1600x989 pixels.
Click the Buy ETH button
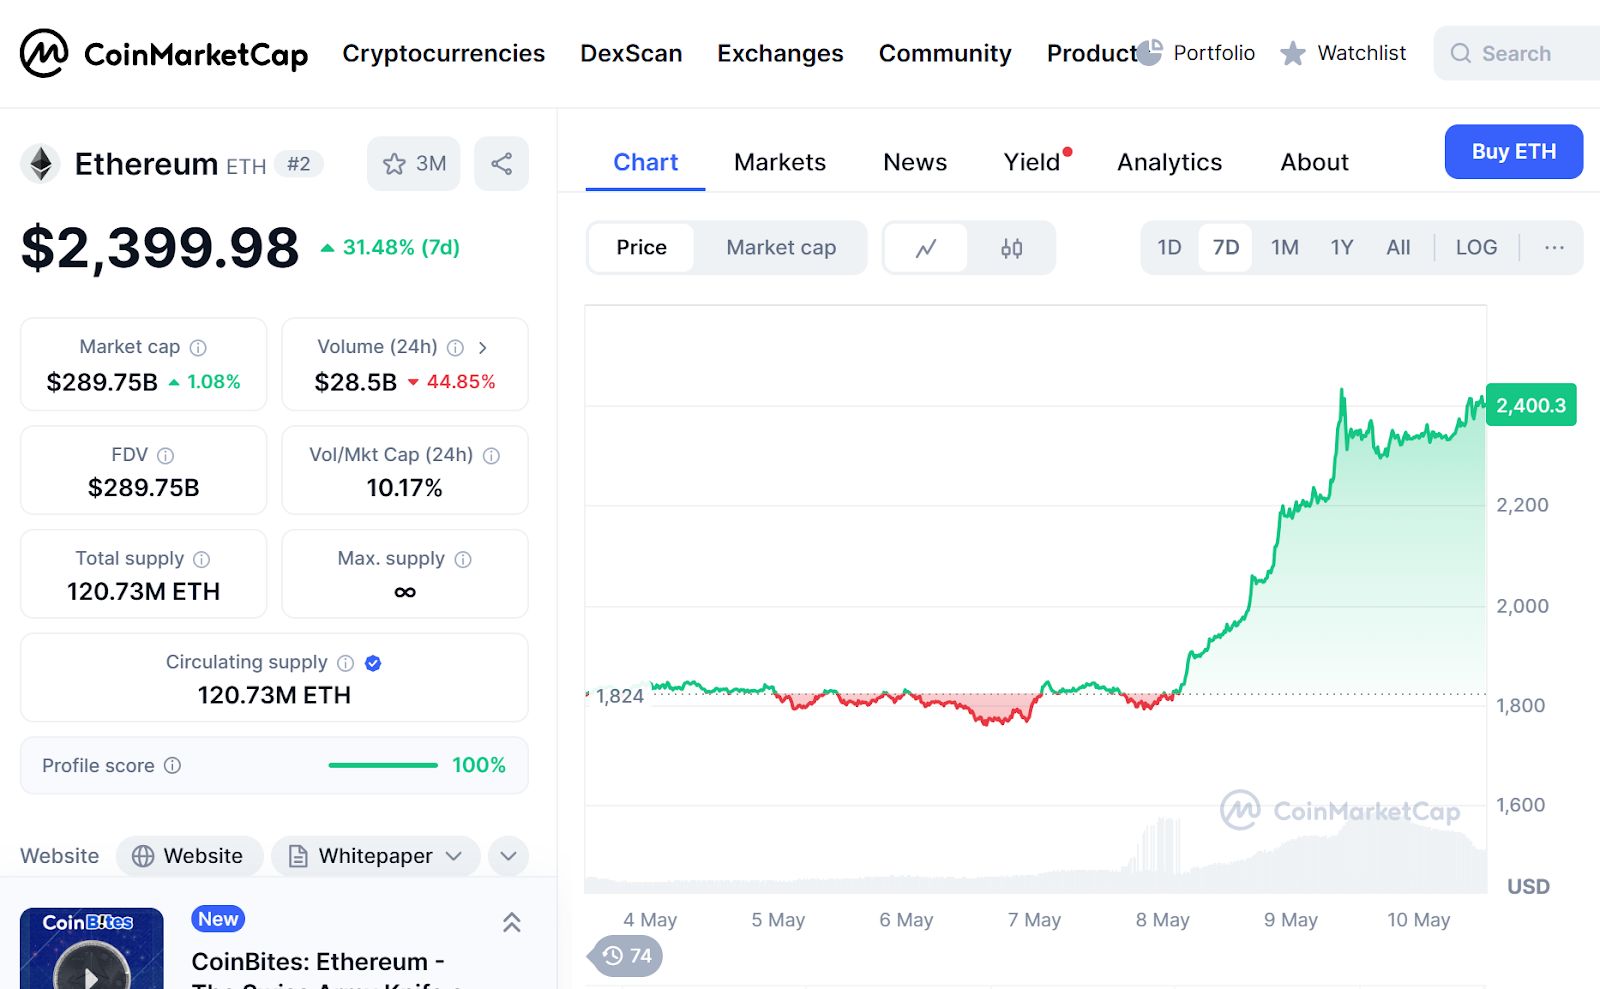[1513, 152]
